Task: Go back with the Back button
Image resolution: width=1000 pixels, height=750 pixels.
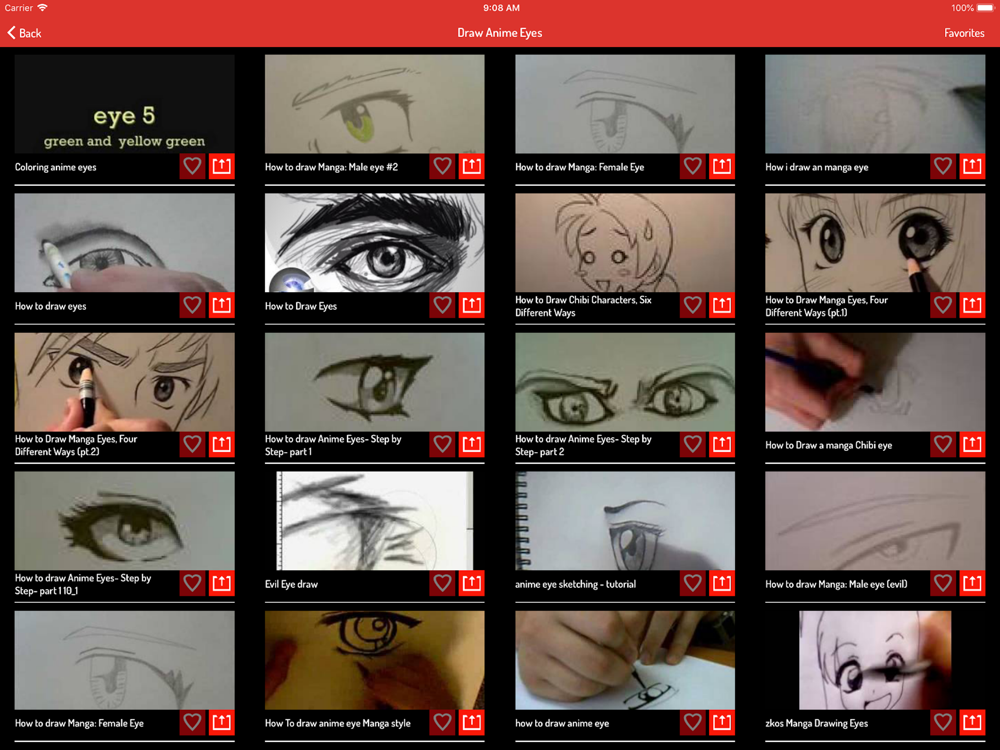Action: coord(24,33)
